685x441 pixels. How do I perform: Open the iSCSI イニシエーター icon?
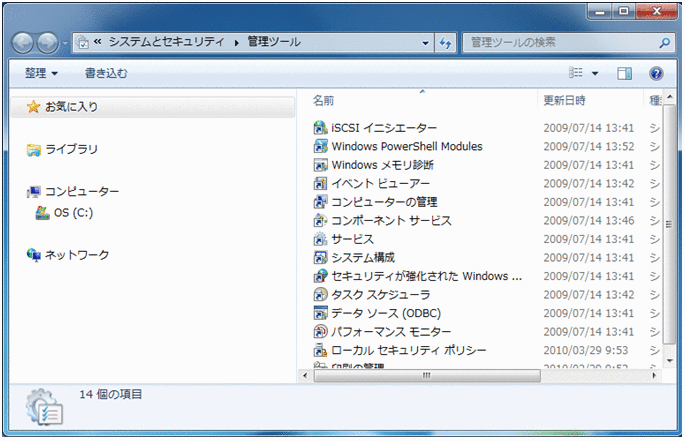320,128
